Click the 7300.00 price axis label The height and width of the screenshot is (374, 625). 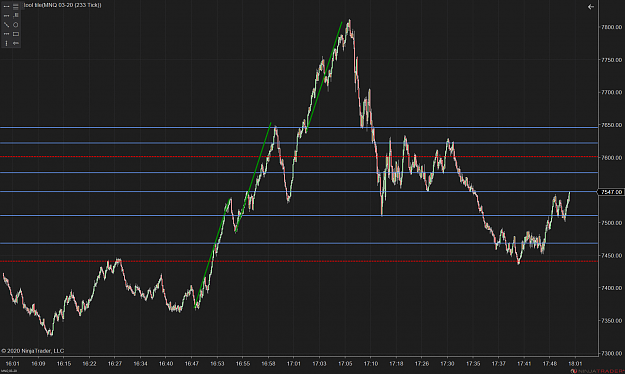click(611, 353)
